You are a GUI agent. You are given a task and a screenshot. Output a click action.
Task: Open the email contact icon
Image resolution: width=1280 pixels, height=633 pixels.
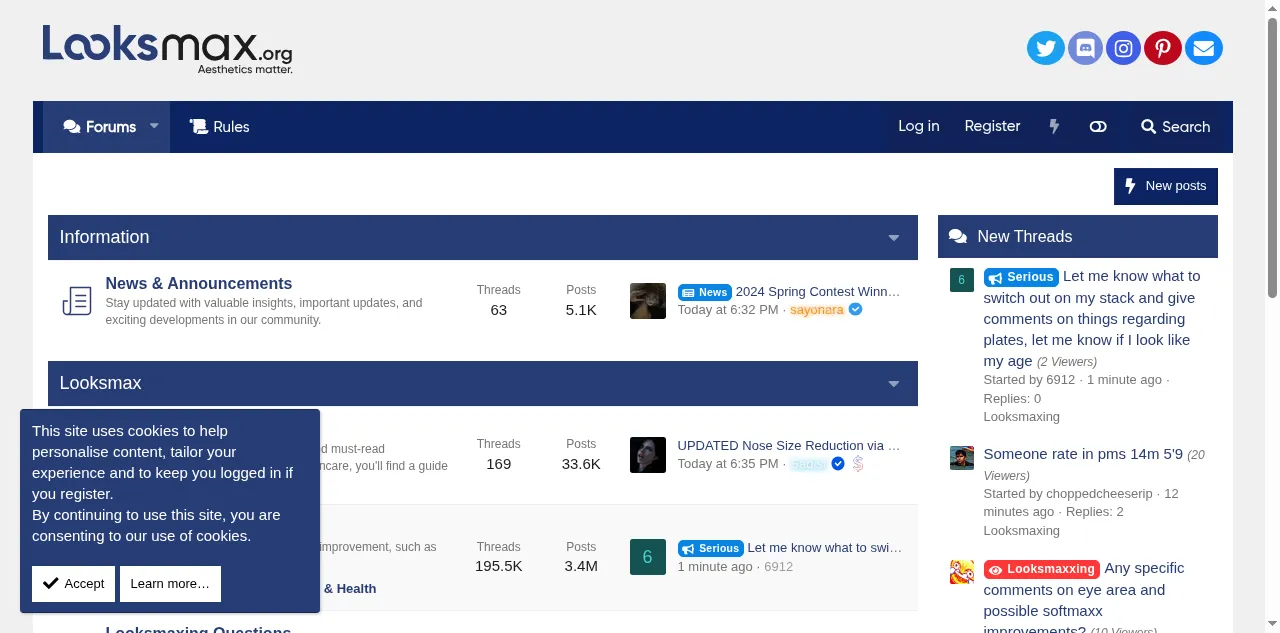[x=1204, y=48]
